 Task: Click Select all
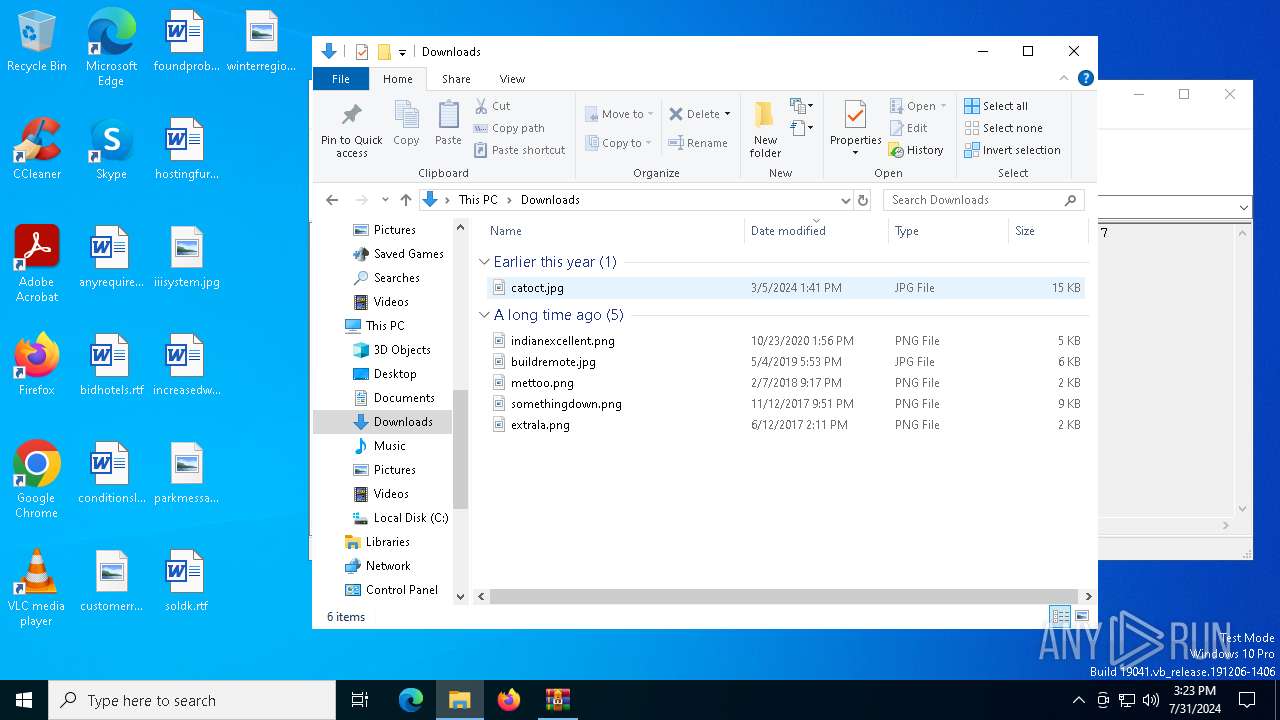[x=996, y=106]
